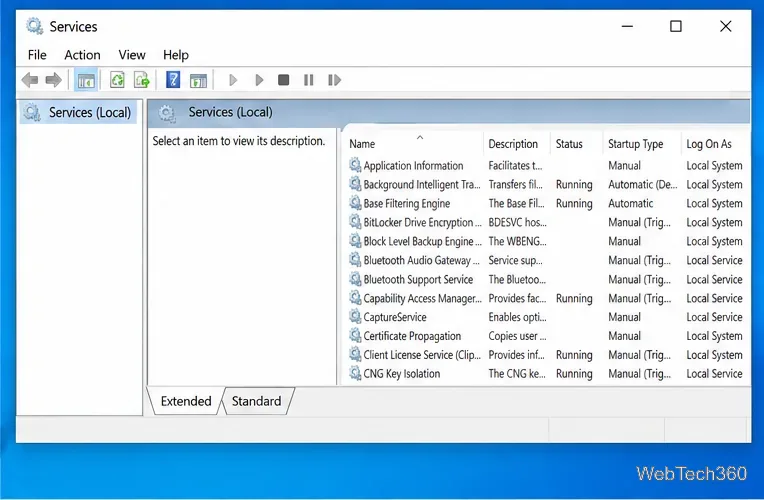The width and height of the screenshot is (764, 500).
Task: Click the Stop Service square icon
Action: (284, 80)
